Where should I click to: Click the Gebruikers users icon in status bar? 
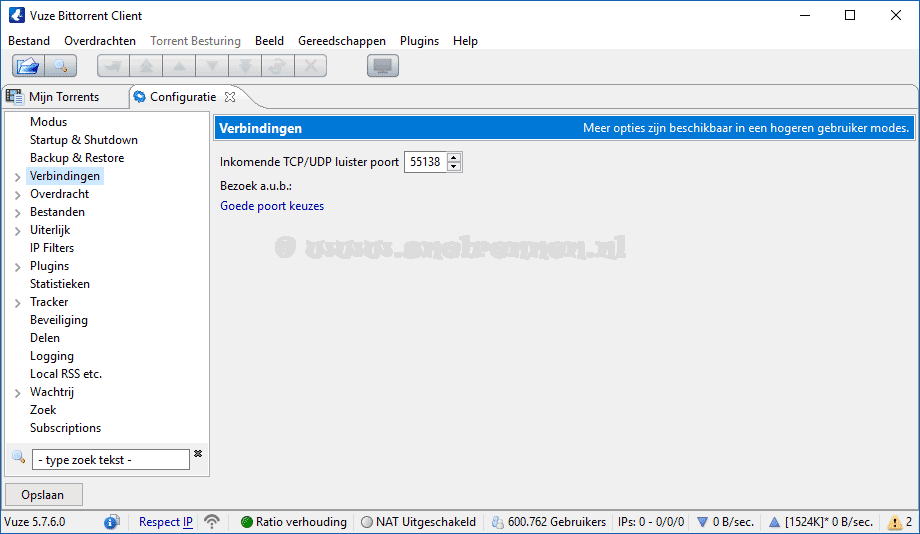(498, 522)
